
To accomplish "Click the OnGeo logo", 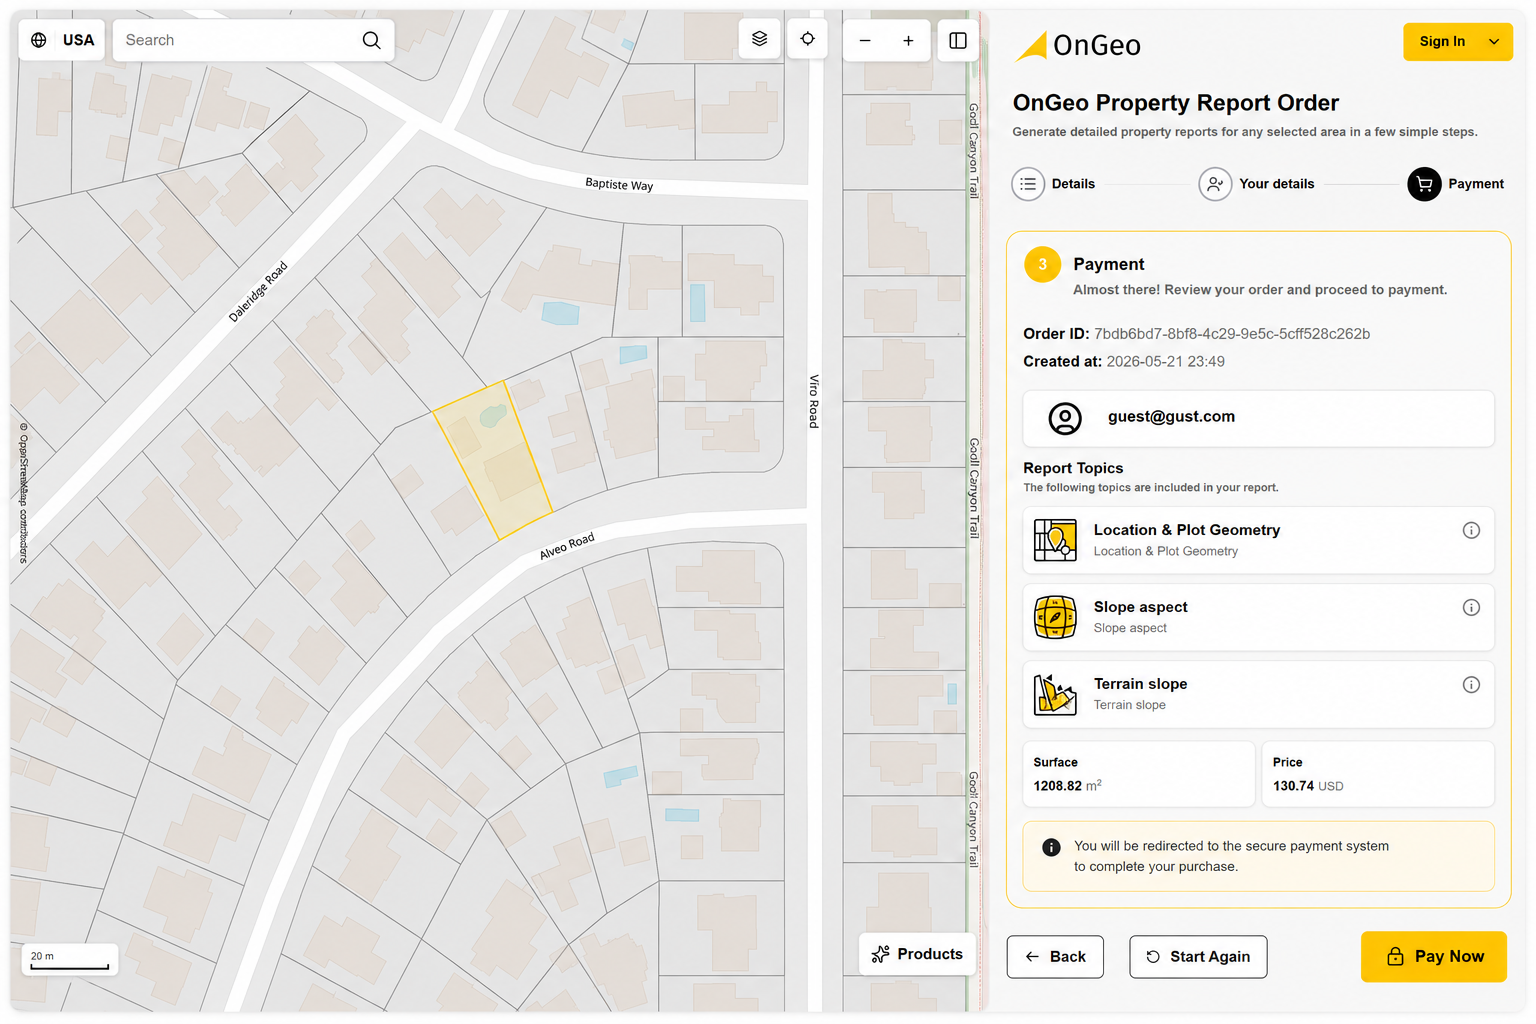I will [x=1078, y=45].
